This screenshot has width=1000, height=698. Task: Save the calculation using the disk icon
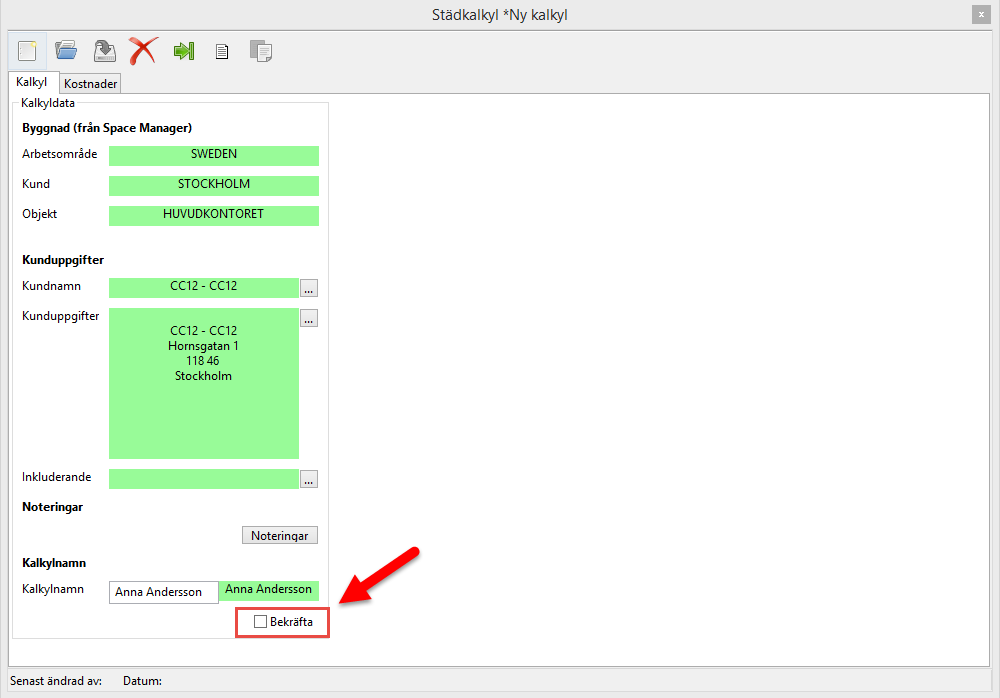click(105, 51)
